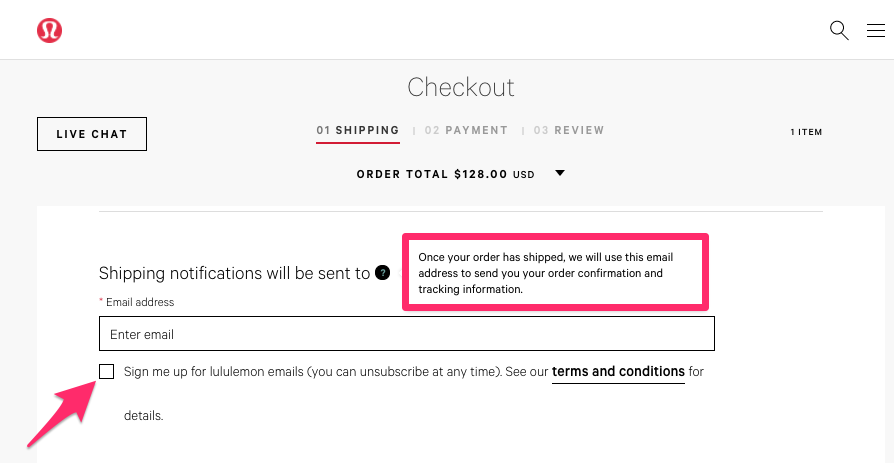Click the lululemon logo icon
894x463 pixels.
[50, 30]
